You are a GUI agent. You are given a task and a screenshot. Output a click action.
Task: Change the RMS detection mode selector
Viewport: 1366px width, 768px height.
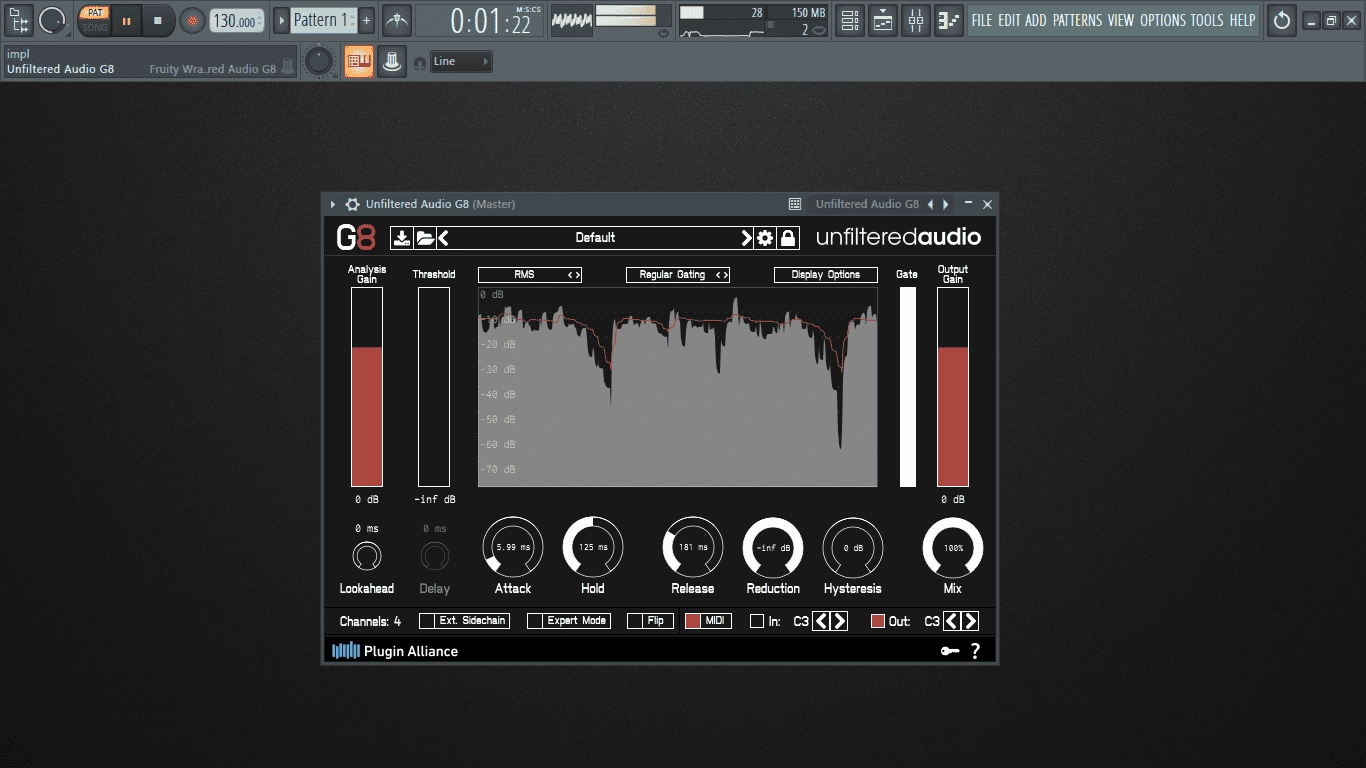coord(530,275)
